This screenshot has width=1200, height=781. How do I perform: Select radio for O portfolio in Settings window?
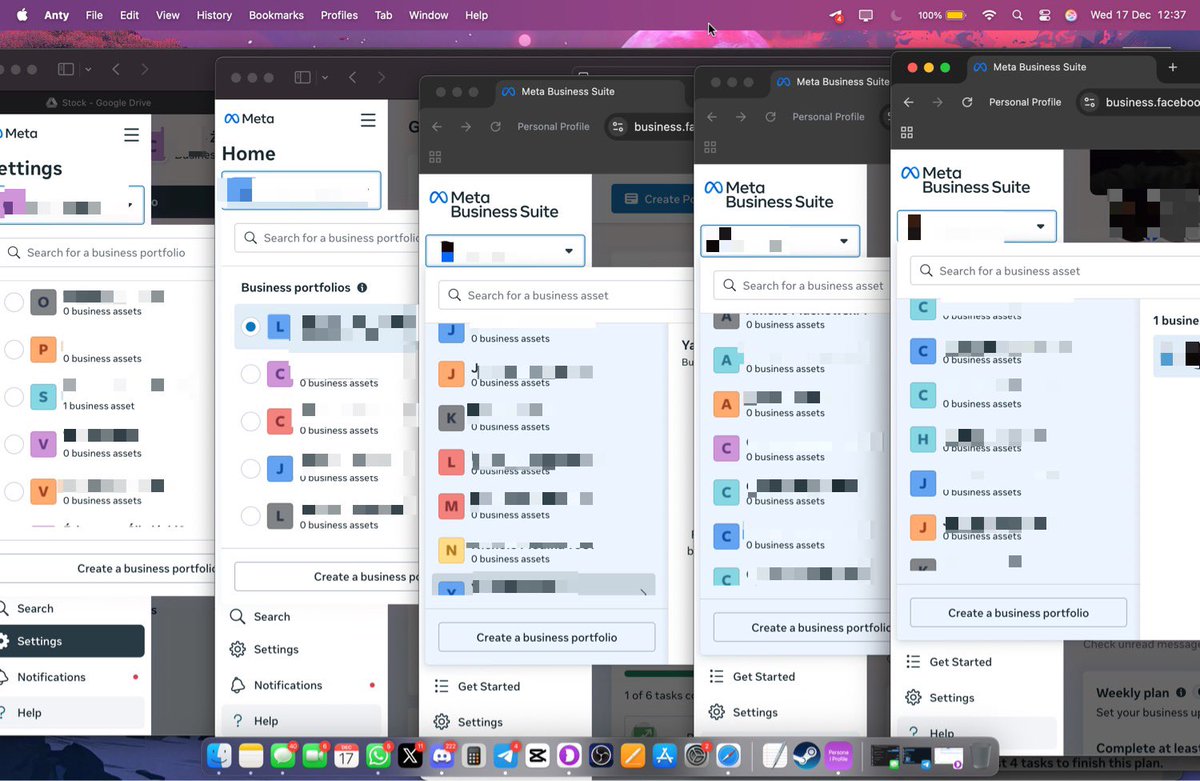14,302
